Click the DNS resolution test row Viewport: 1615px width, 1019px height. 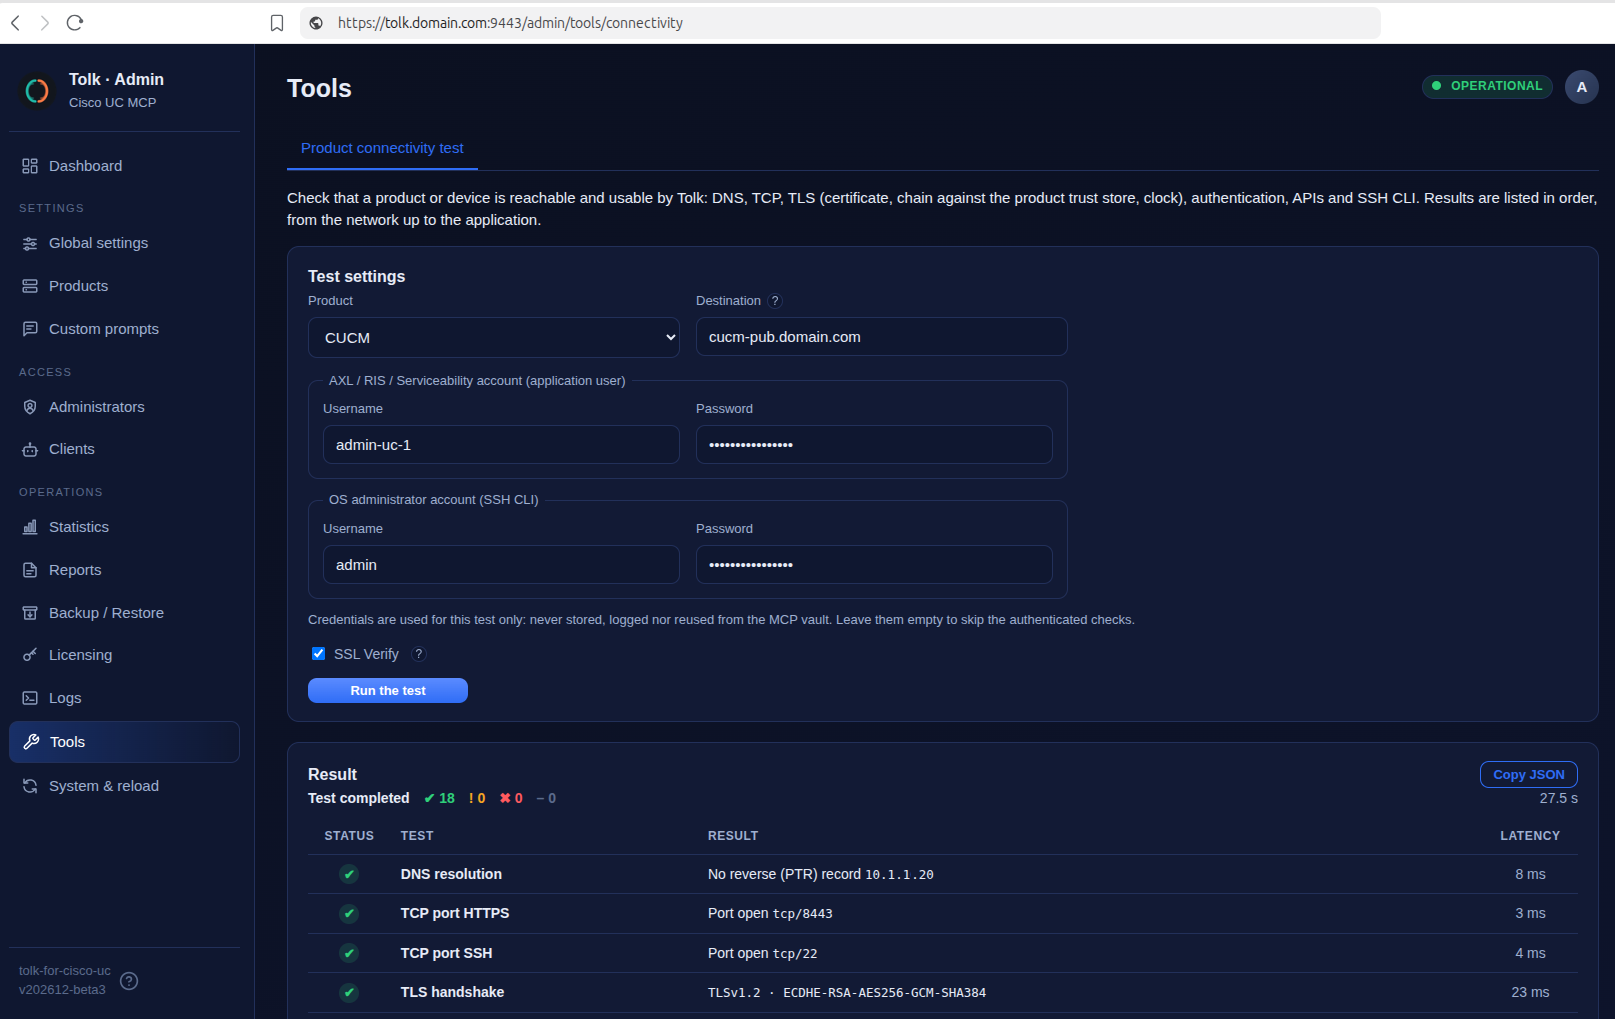pos(943,874)
